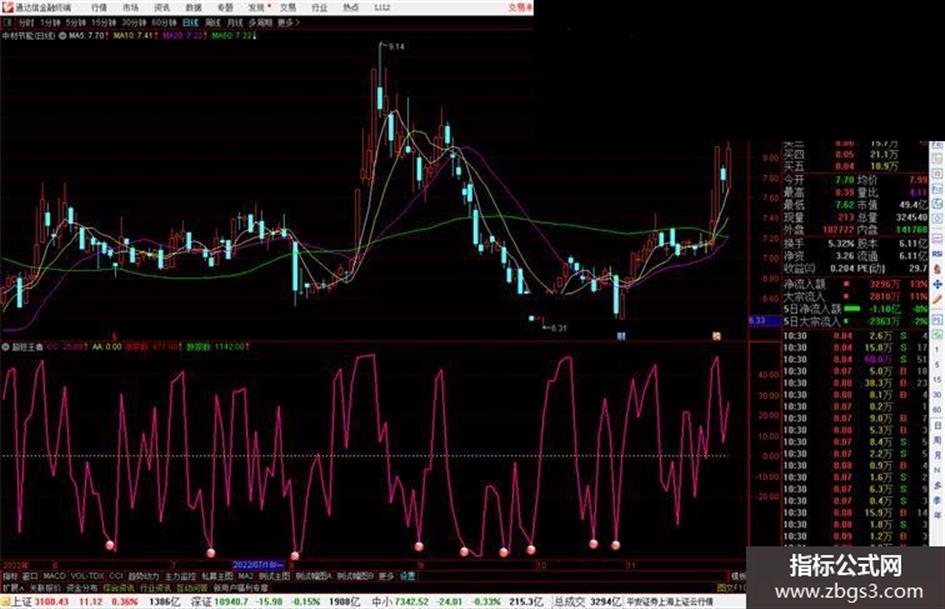Select the 15-minute shortcut in right sidebar

pos(937,379)
